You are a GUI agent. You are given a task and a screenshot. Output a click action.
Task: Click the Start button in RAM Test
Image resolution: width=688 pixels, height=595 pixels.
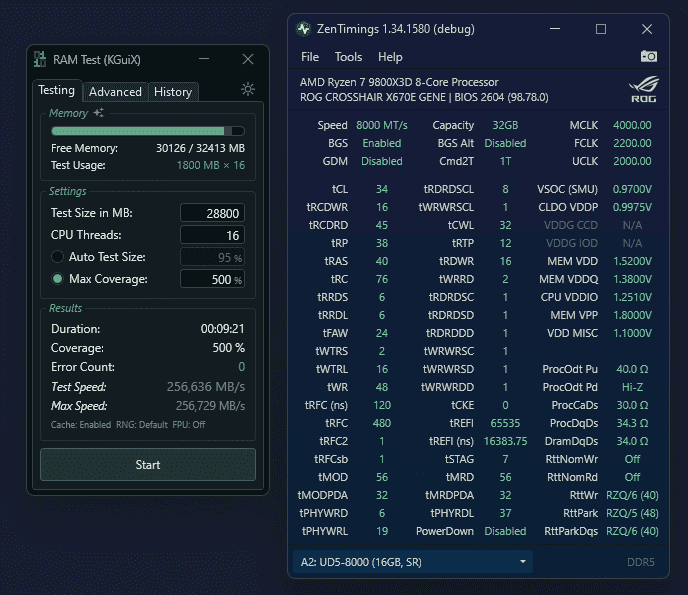click(148, 465)
